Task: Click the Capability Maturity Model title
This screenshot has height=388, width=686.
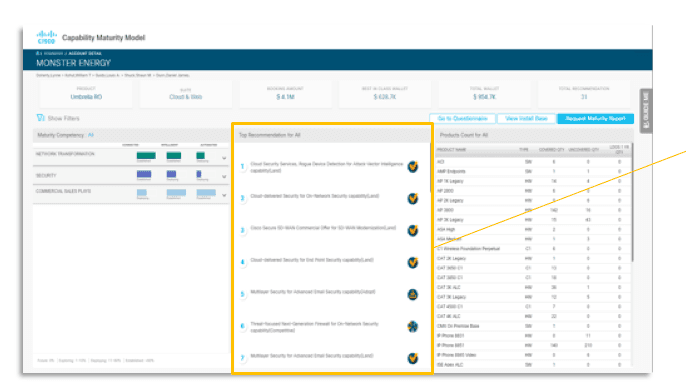Action: (x=104, y=38)
